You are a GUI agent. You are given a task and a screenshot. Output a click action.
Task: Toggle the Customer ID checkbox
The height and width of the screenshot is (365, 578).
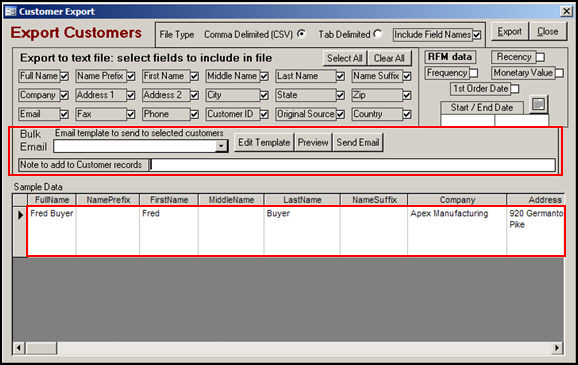(264, 115)
